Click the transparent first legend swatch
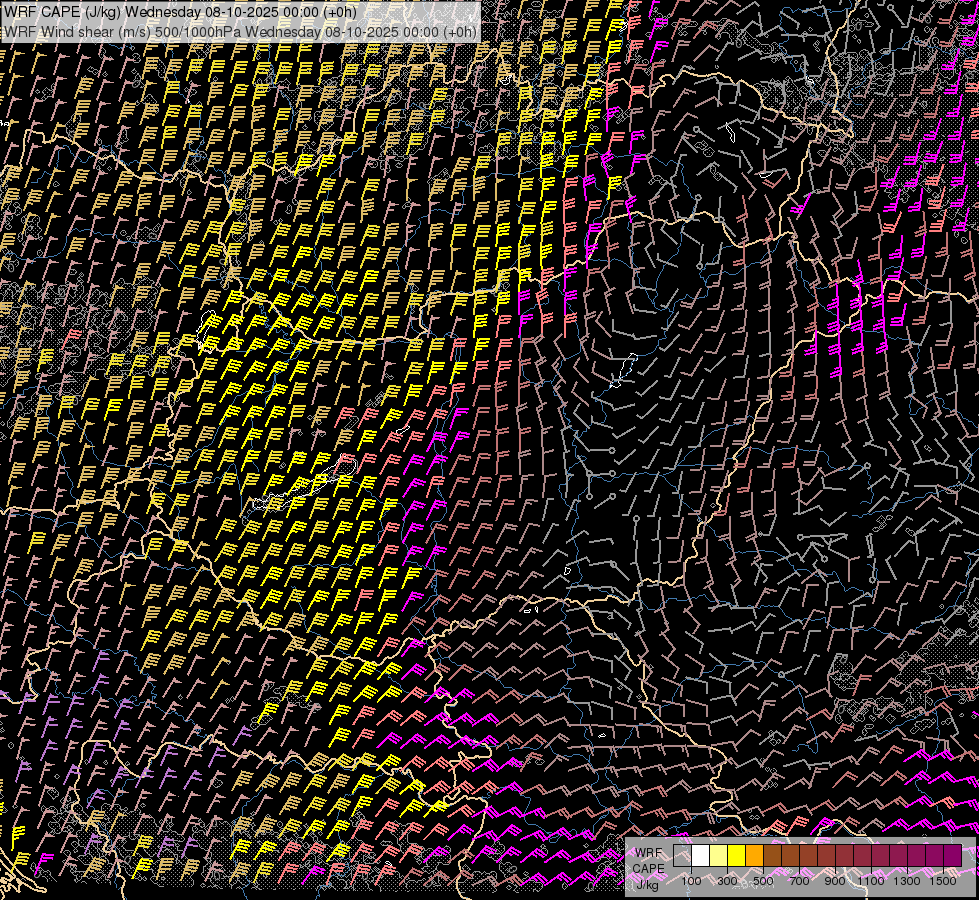The width and height of the screenshot is (979, 900). coord(682,856)
